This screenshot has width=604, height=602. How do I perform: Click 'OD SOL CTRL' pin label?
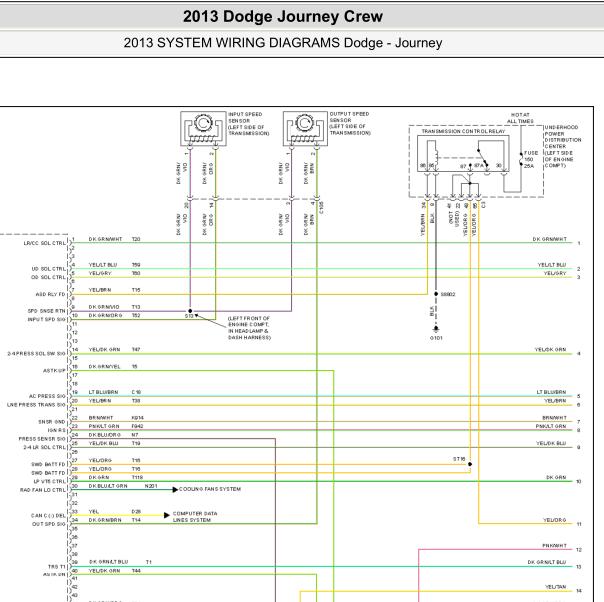point(49,277)
